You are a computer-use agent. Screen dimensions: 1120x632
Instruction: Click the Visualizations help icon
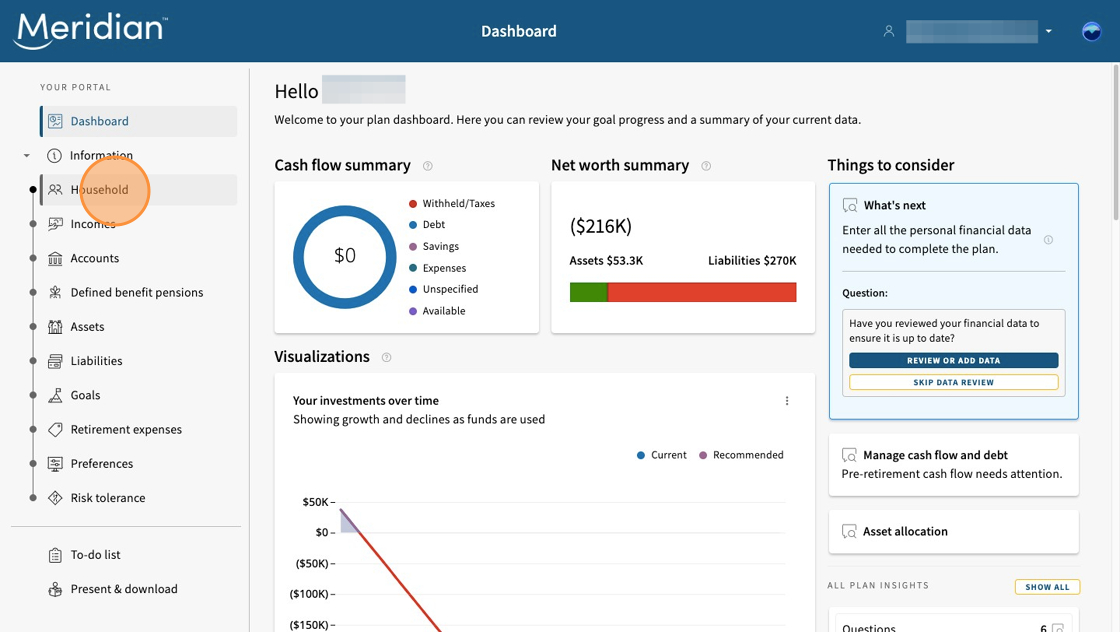tap(386, 358)
